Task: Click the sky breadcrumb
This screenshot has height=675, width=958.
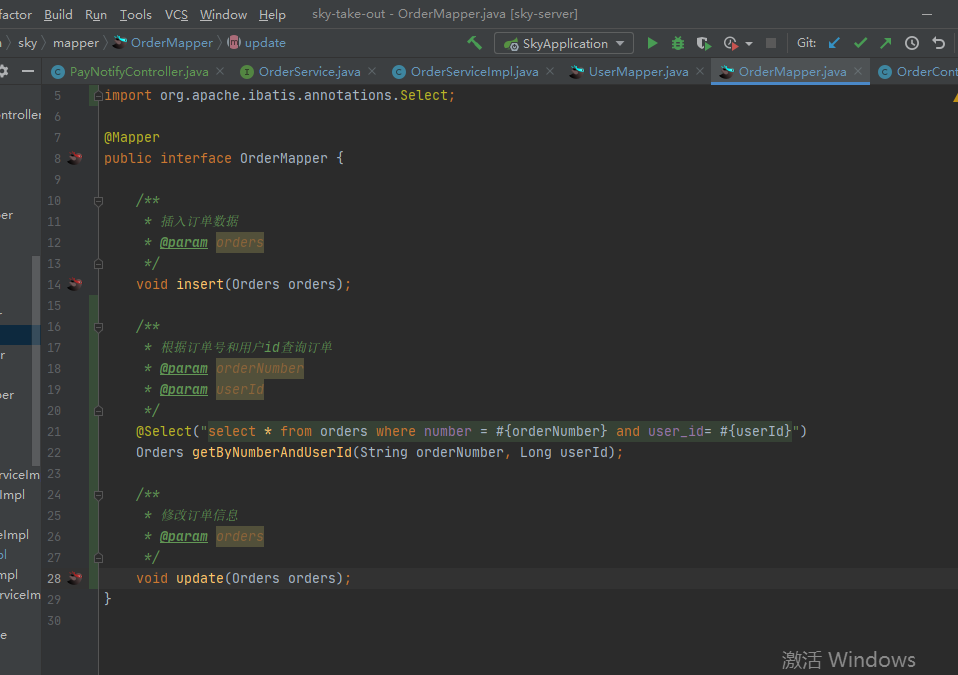Action: point(27,43)
